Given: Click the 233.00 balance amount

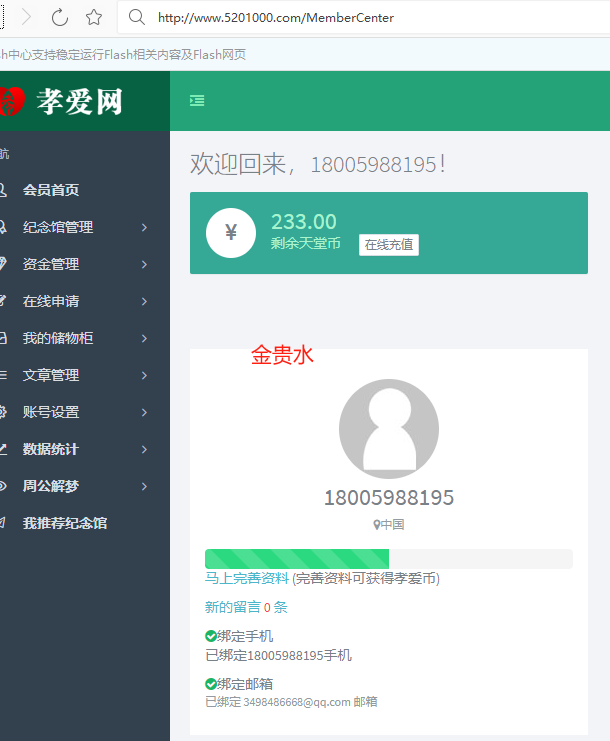Looking at the screenshot, I should click(x=304, y=222).
